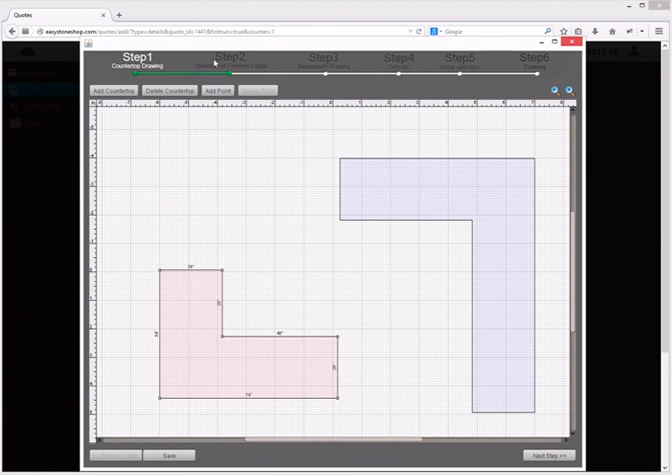Close the quote dialog with red X
The width and height of the screenshot is (672, 475).
pyautogui.click(x=572, y=43)
